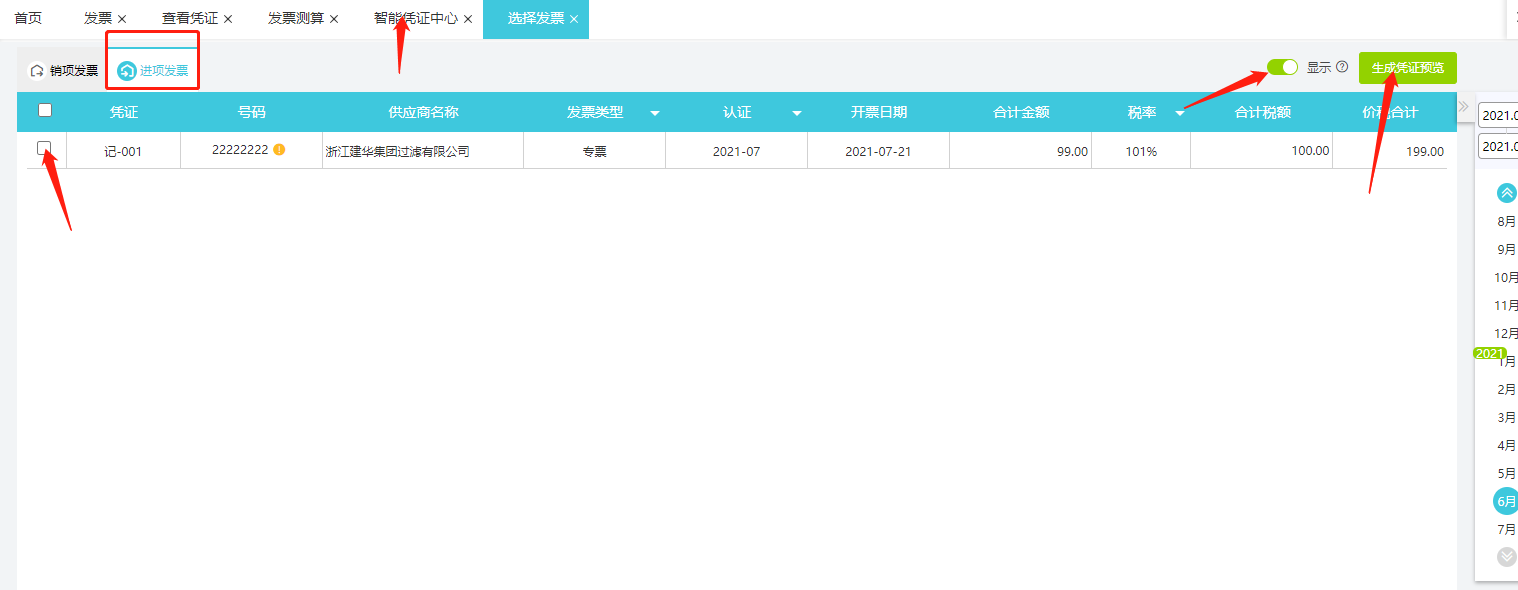Viewport: 1518px width, 590px height.
Task: Close the 选择发票 tab
Action: click(x=574, y=19)
